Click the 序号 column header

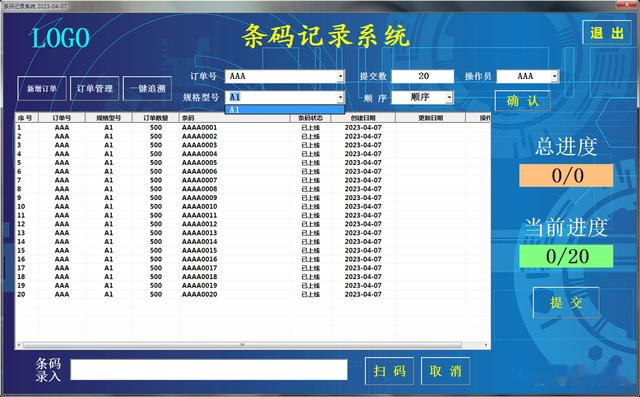[27, 118]
